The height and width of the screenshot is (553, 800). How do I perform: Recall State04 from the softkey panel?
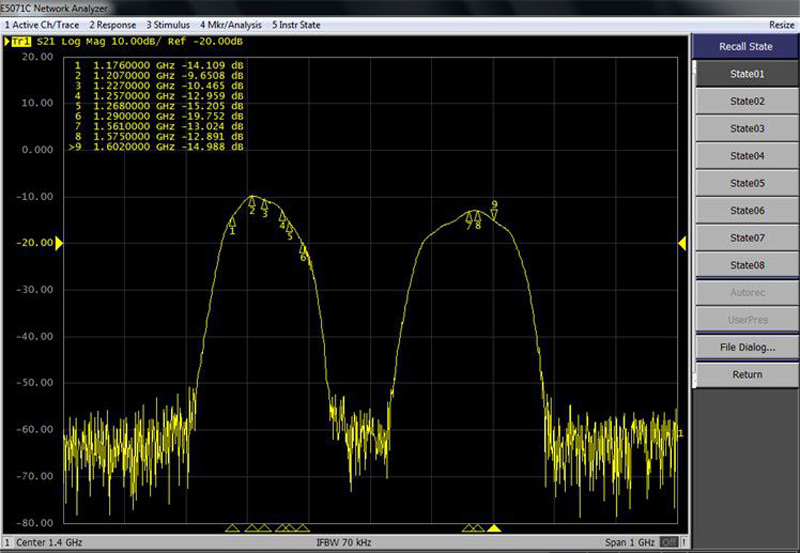coord(747,156)
